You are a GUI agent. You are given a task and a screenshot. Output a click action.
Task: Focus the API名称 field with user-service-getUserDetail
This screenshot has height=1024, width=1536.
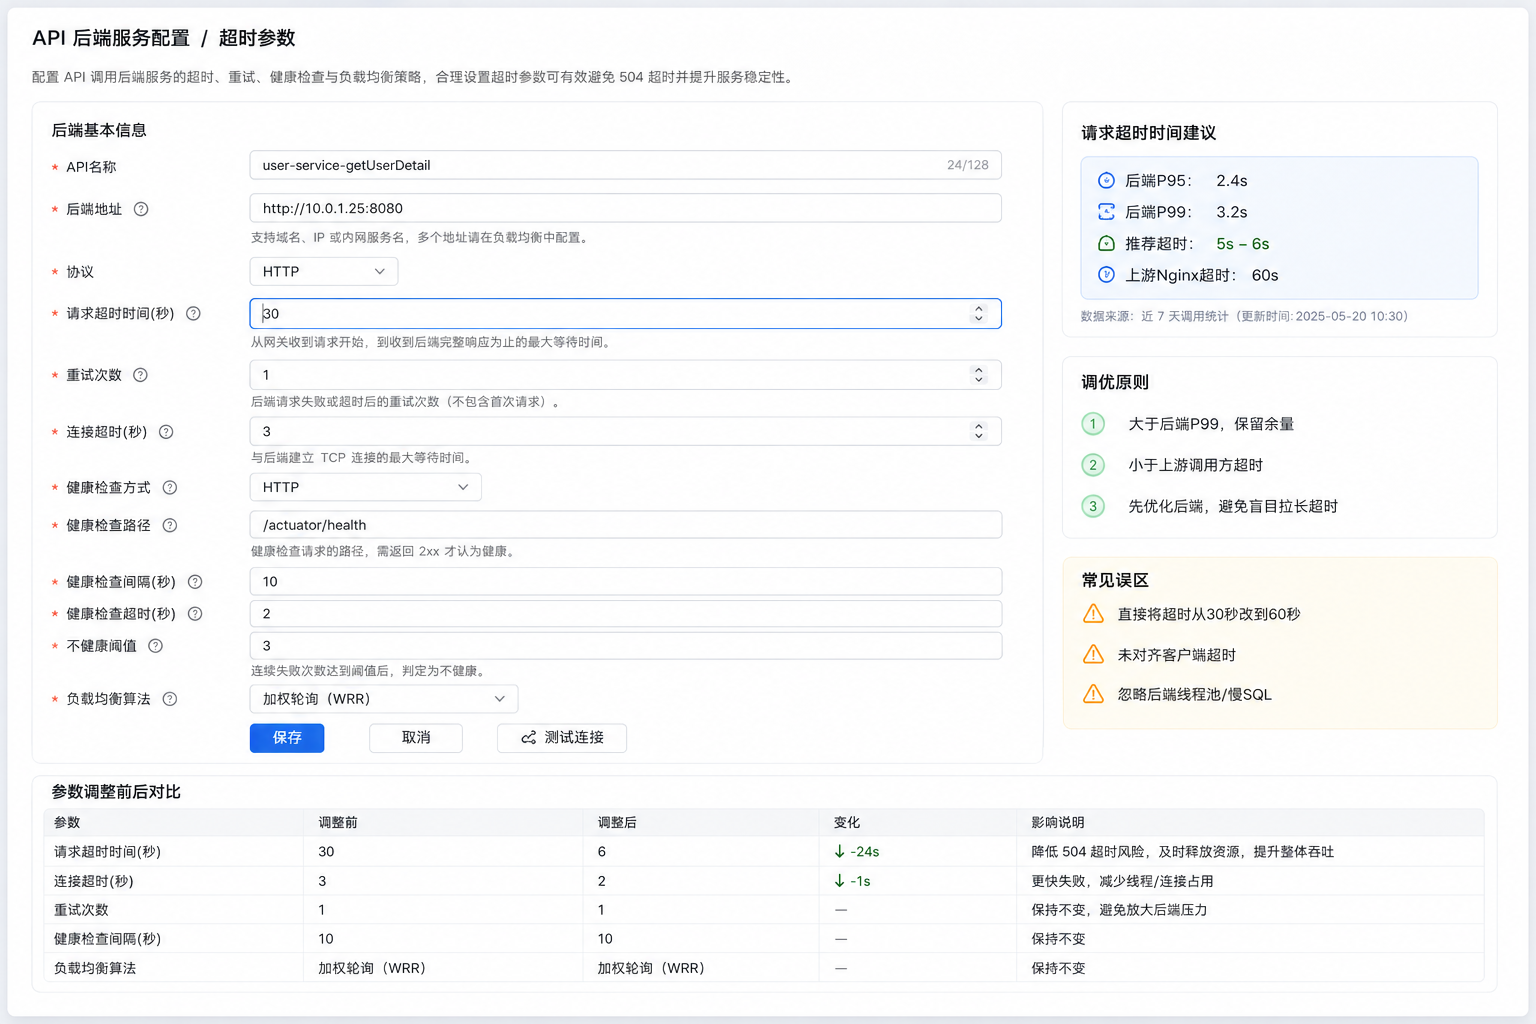tap(625, 165)
